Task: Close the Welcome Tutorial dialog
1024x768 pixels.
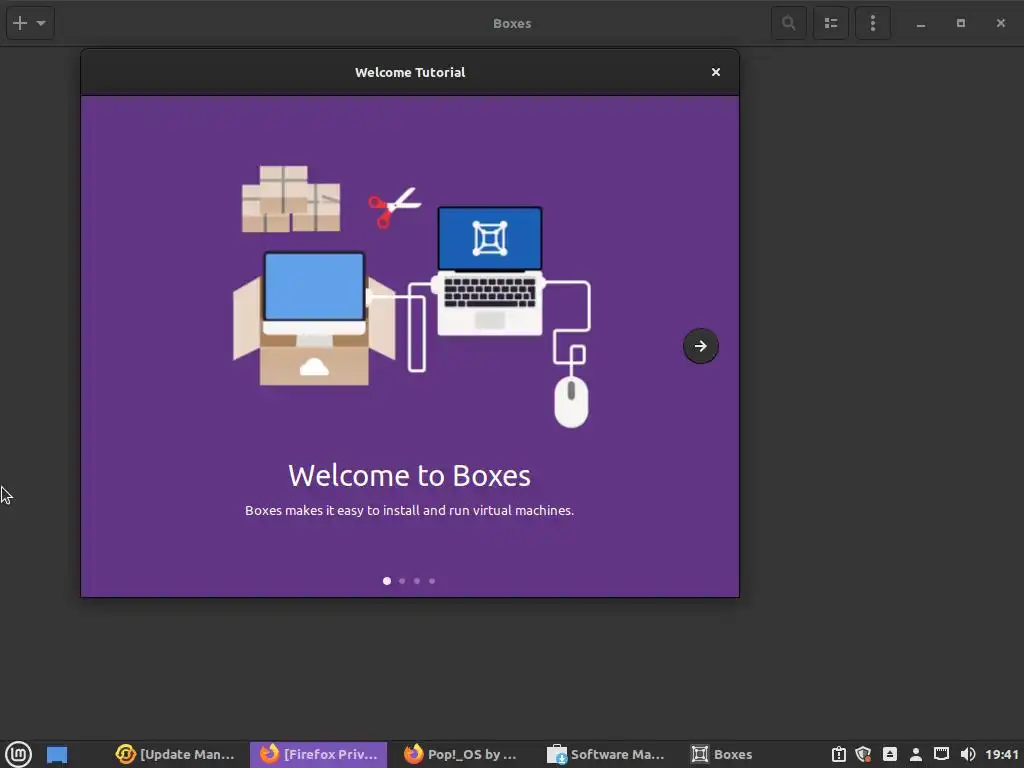Action: pyautogui.click(x=716, y=72)
